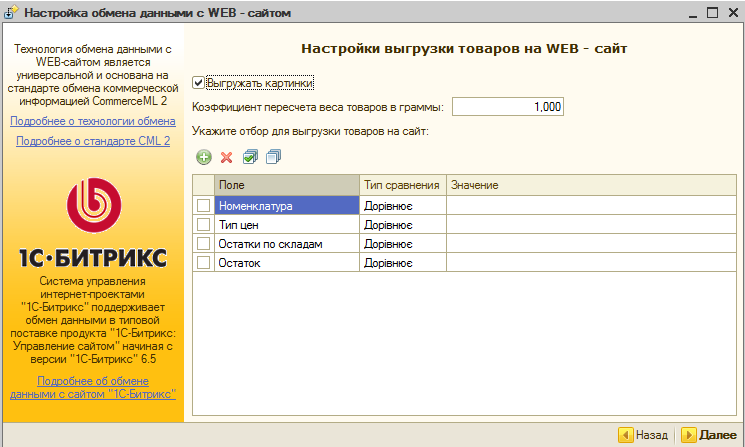Click the value cell of Остаток row
This screenshot has height=447, width=745.
pos(591,262)
